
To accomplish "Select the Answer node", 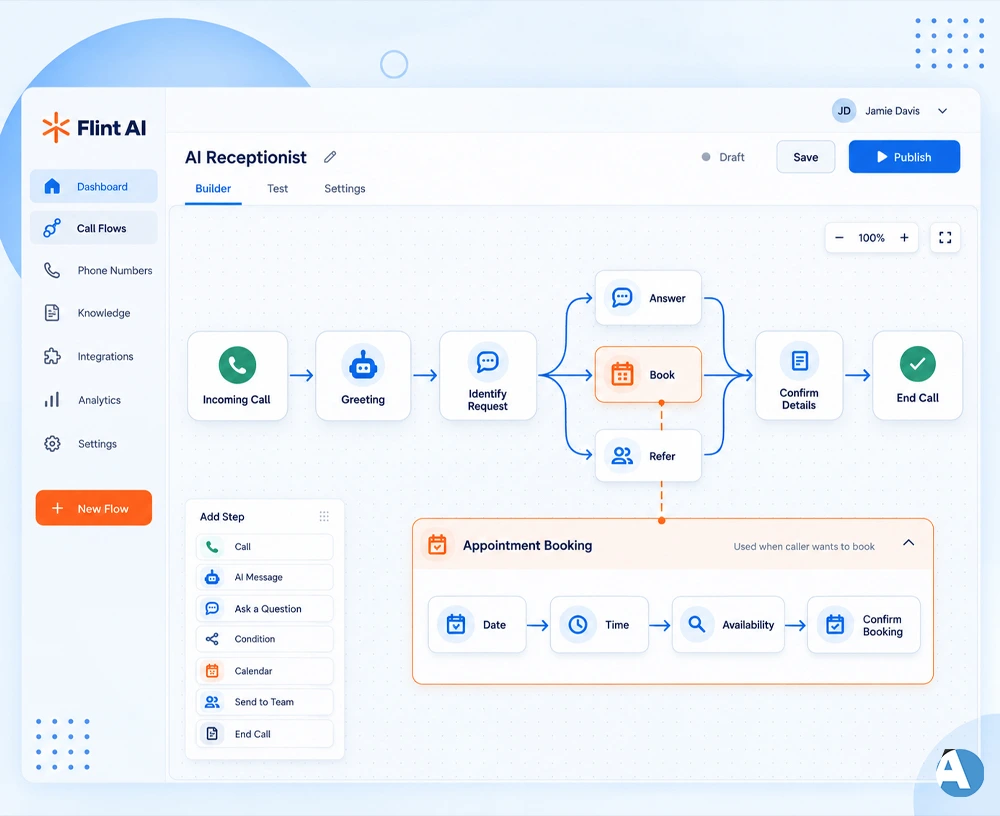I will pyautogui.click(x=648, y=298).
